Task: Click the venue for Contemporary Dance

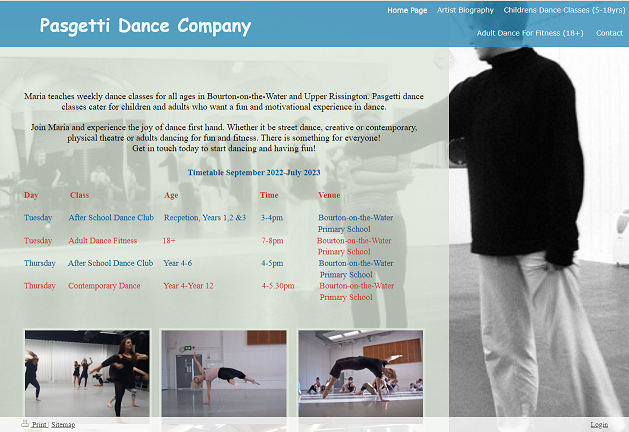Action: click(x=357, y=291)
